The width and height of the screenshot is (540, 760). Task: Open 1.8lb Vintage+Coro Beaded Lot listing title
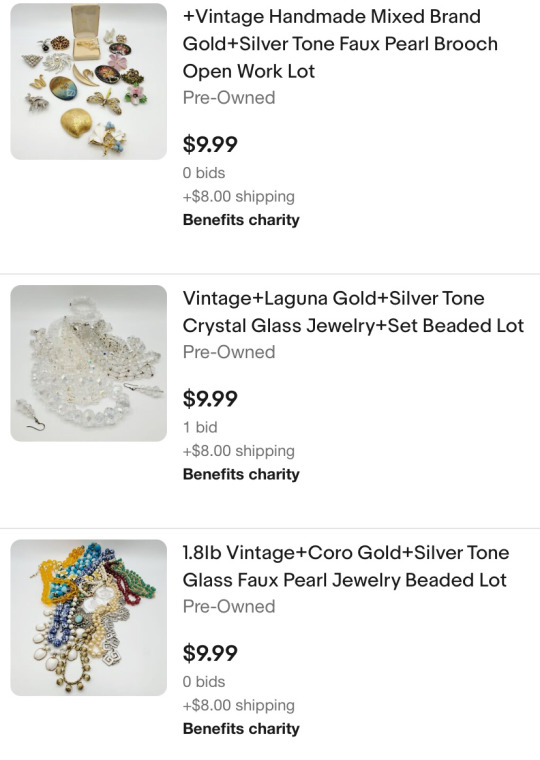(x=346, y=566)
